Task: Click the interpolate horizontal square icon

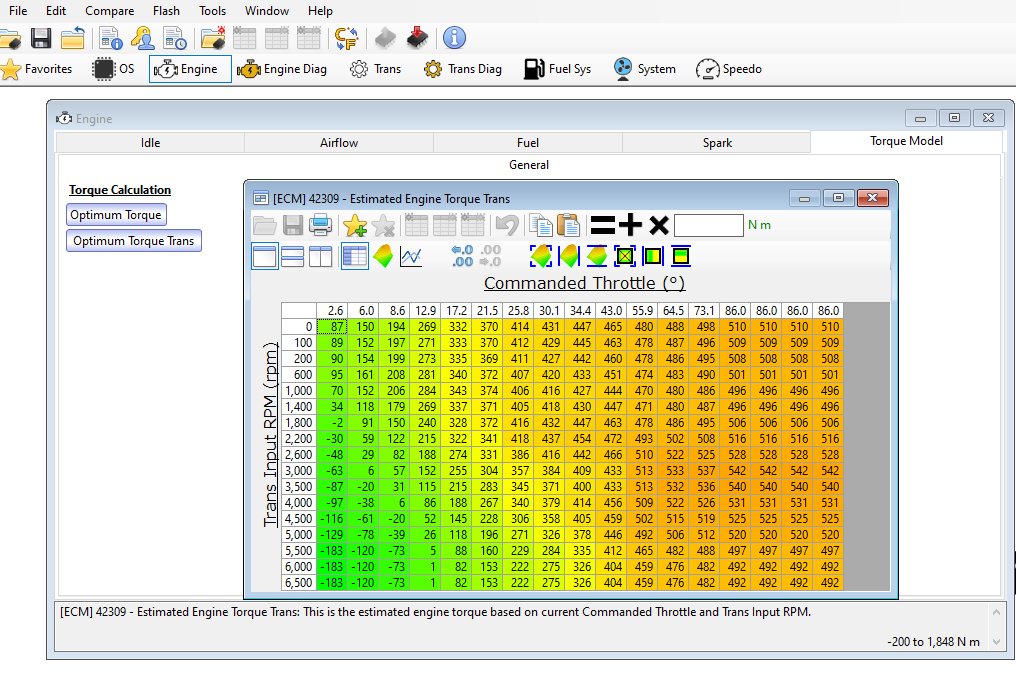Action: click(x=652, y=256)
